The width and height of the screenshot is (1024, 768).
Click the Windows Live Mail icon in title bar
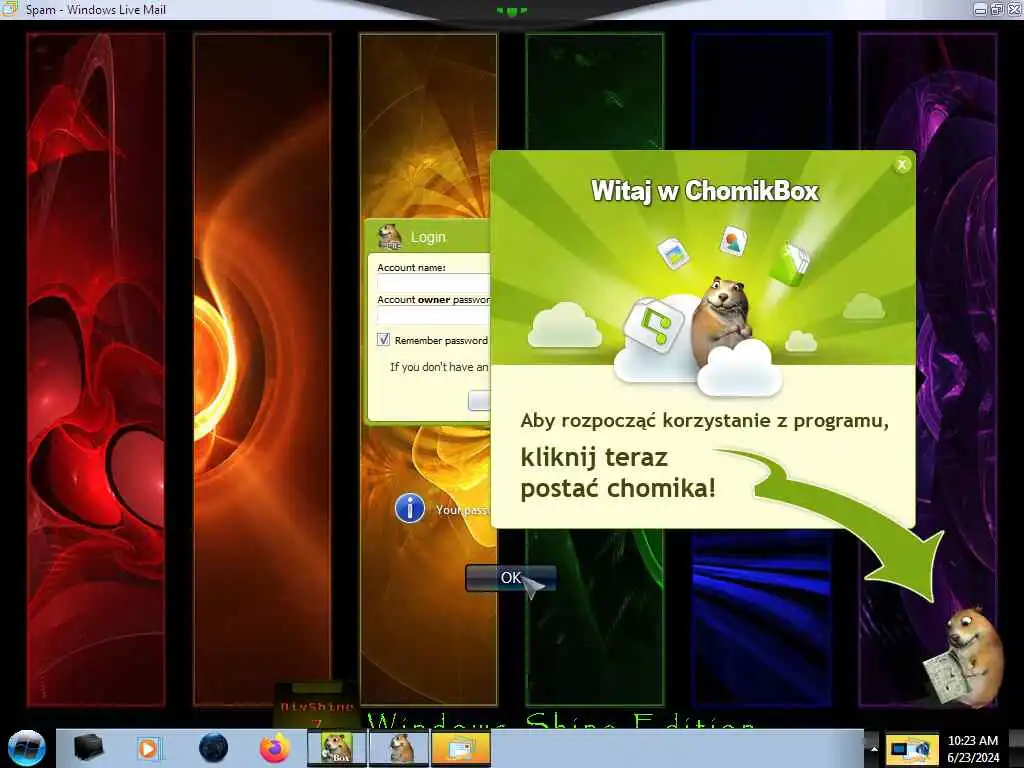tap(8, 8)
